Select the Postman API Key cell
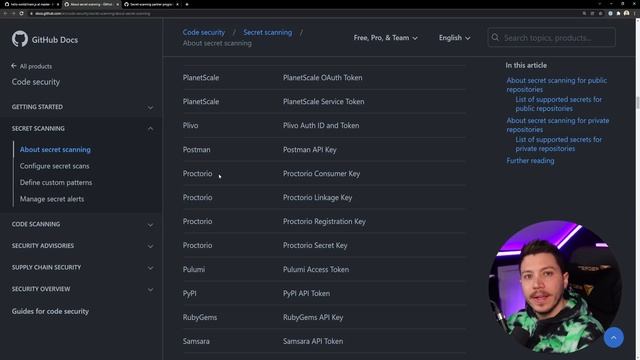This screenshot has height=360, width=640. [309, 150]
